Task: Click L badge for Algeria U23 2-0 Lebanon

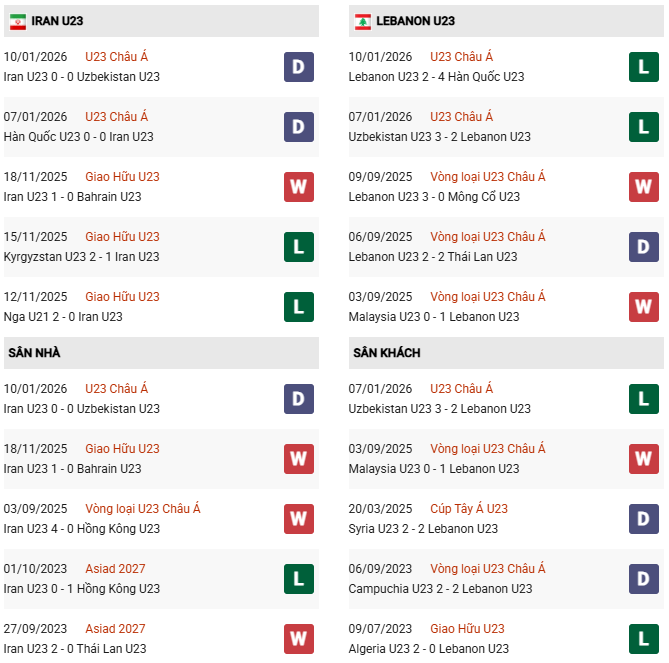Action: pyautogui.click(x=643, y=639)
